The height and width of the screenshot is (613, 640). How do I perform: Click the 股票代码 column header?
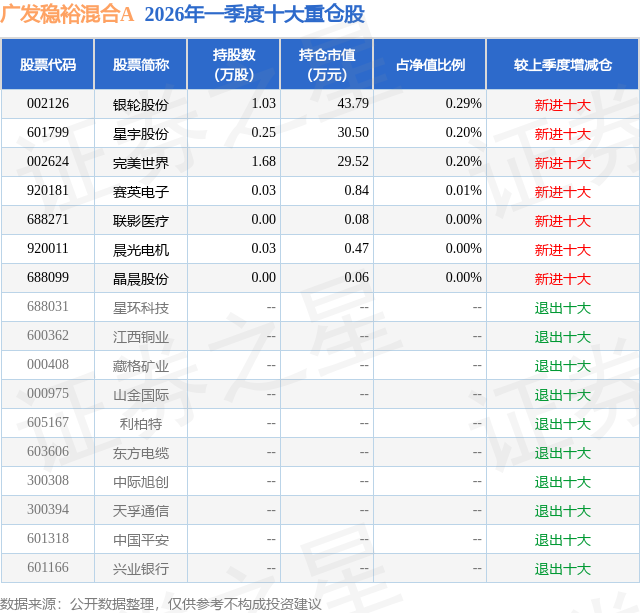48,64
